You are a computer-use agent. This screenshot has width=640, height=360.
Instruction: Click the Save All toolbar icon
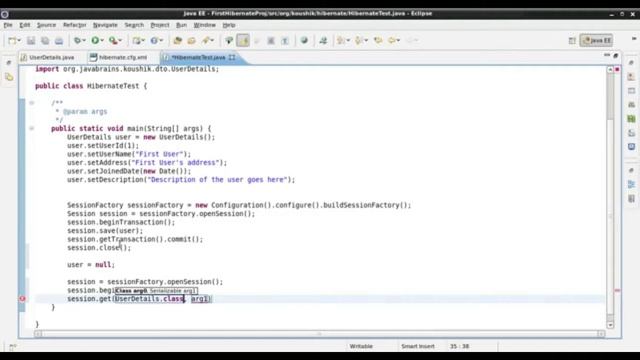(45, 40)
